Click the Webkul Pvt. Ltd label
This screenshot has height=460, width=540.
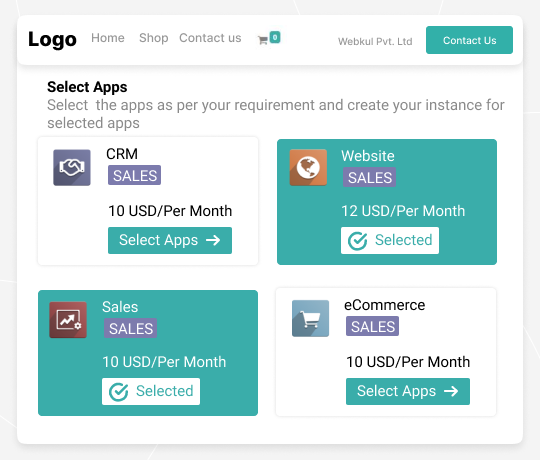point(375,42)
